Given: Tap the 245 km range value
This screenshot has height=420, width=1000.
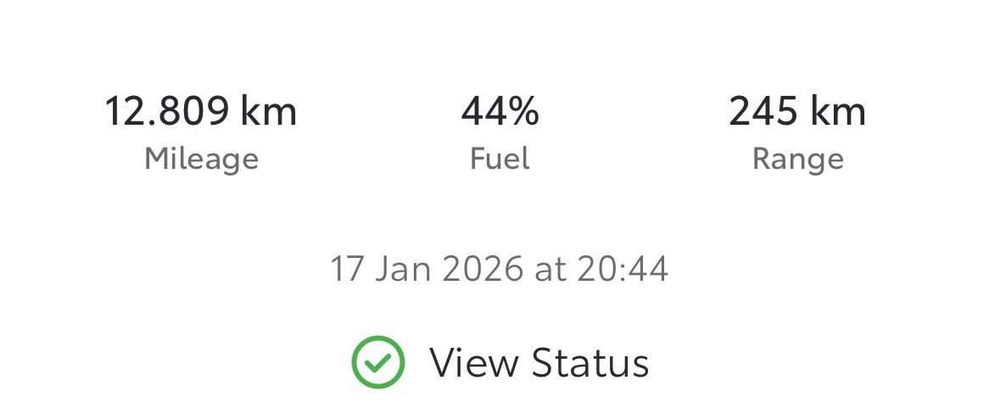Looking at the screenshot, I should [797, 111].
